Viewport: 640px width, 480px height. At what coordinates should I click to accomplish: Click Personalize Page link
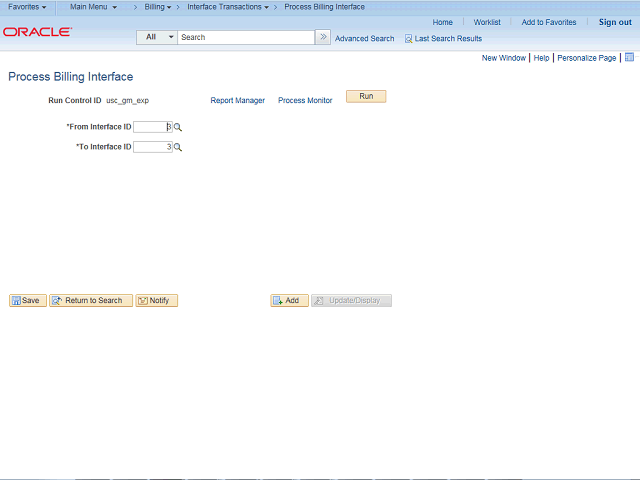[x=587, y=58]
